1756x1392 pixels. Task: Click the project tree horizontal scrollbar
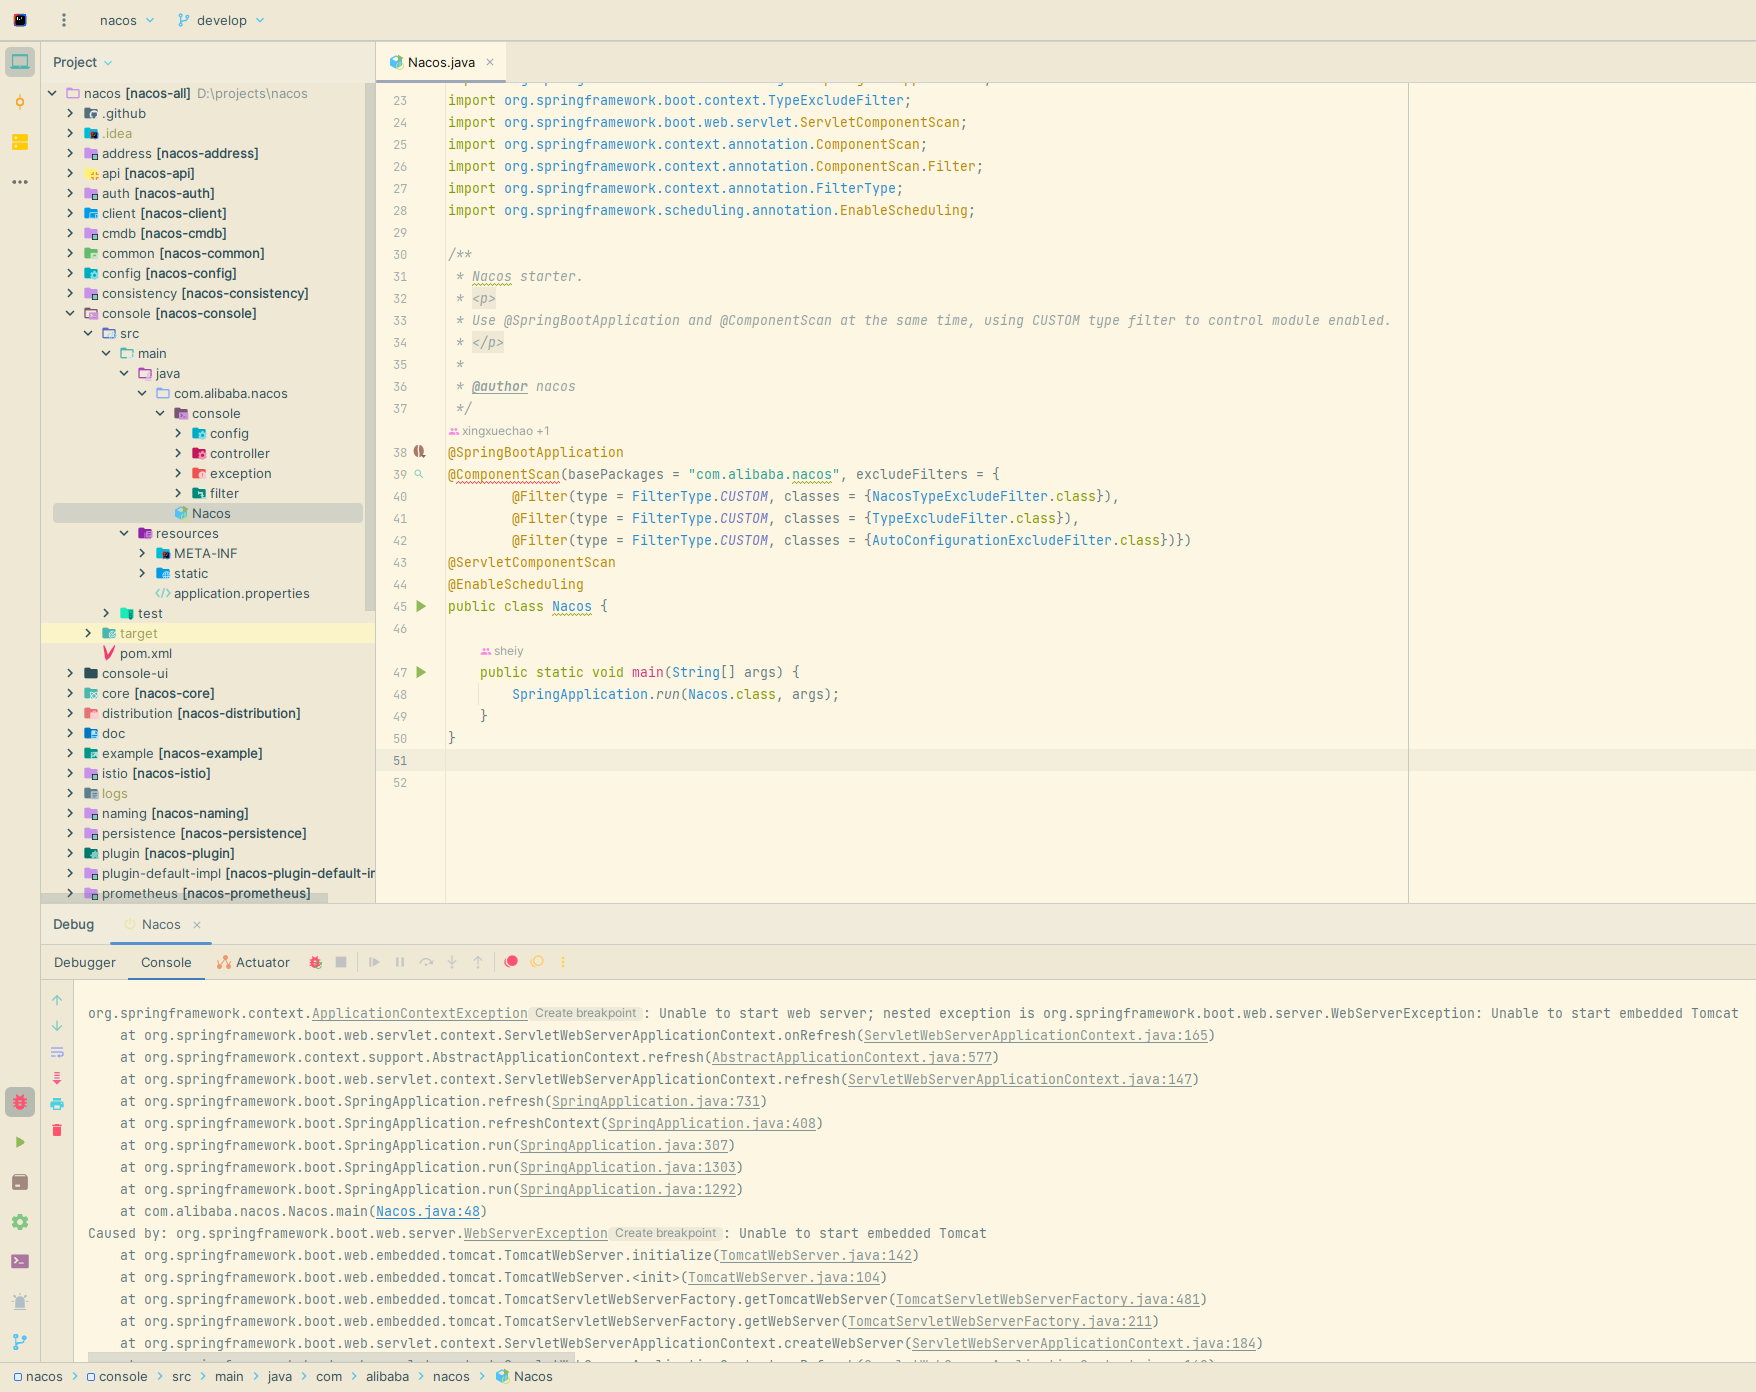(x=184, y=898)
